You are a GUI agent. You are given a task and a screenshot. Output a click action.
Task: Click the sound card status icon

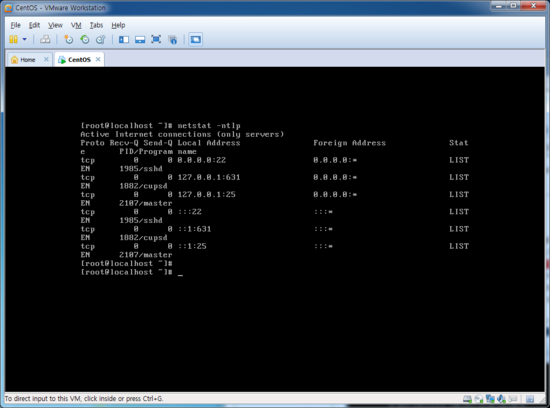[502, 399]
